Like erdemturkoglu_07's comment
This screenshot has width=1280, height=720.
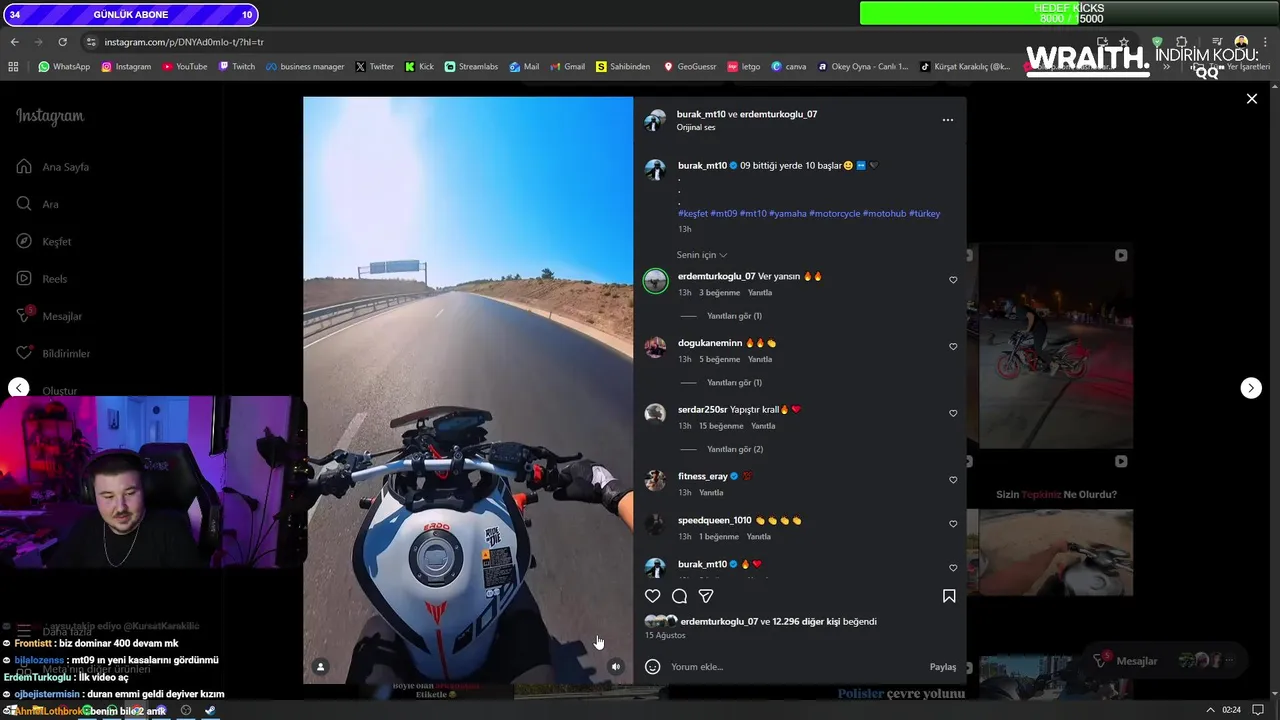[953, 280]
